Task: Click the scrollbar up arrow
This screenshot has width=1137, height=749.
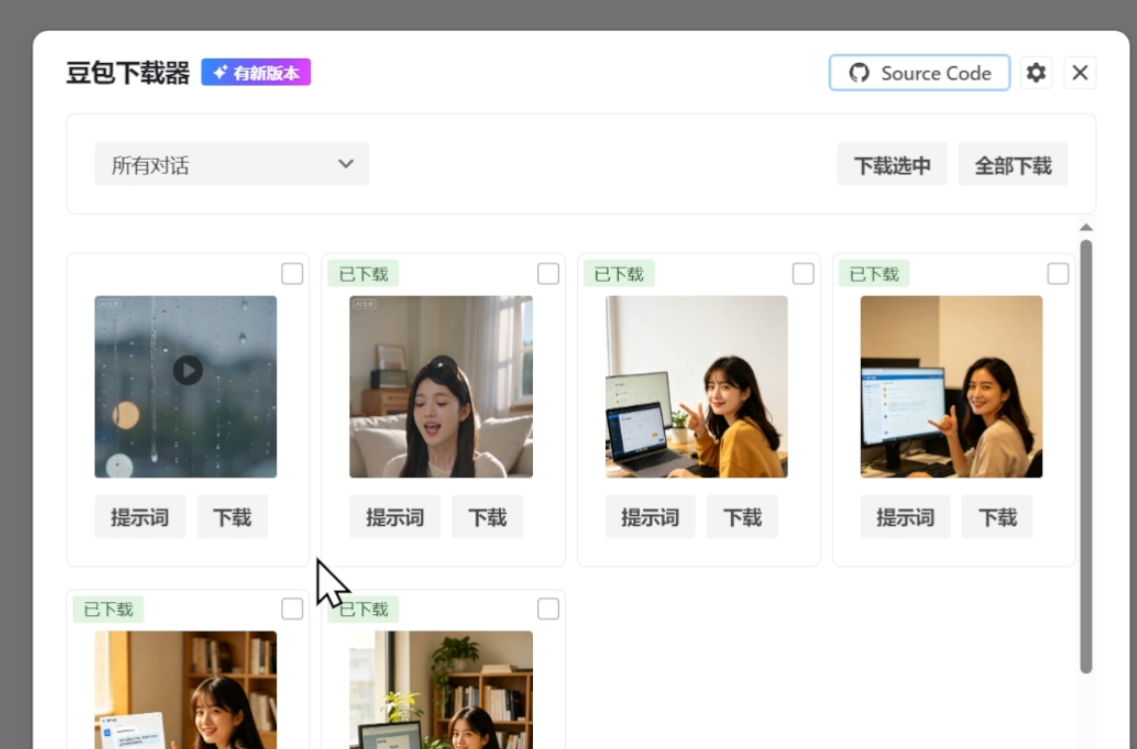Action: [x=1086, y=228]
